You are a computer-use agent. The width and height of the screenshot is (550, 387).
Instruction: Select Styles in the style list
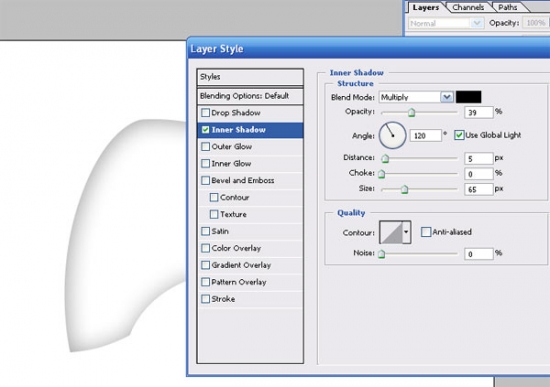(250, 77)
